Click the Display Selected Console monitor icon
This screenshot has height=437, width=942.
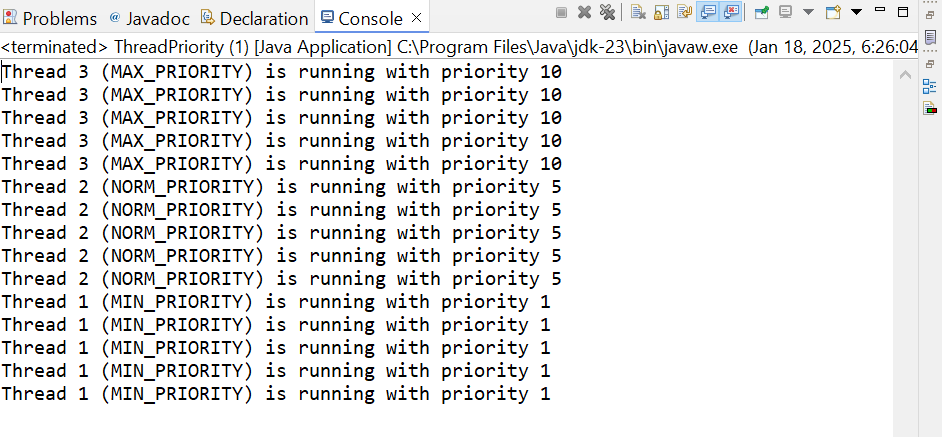(785, 12)
